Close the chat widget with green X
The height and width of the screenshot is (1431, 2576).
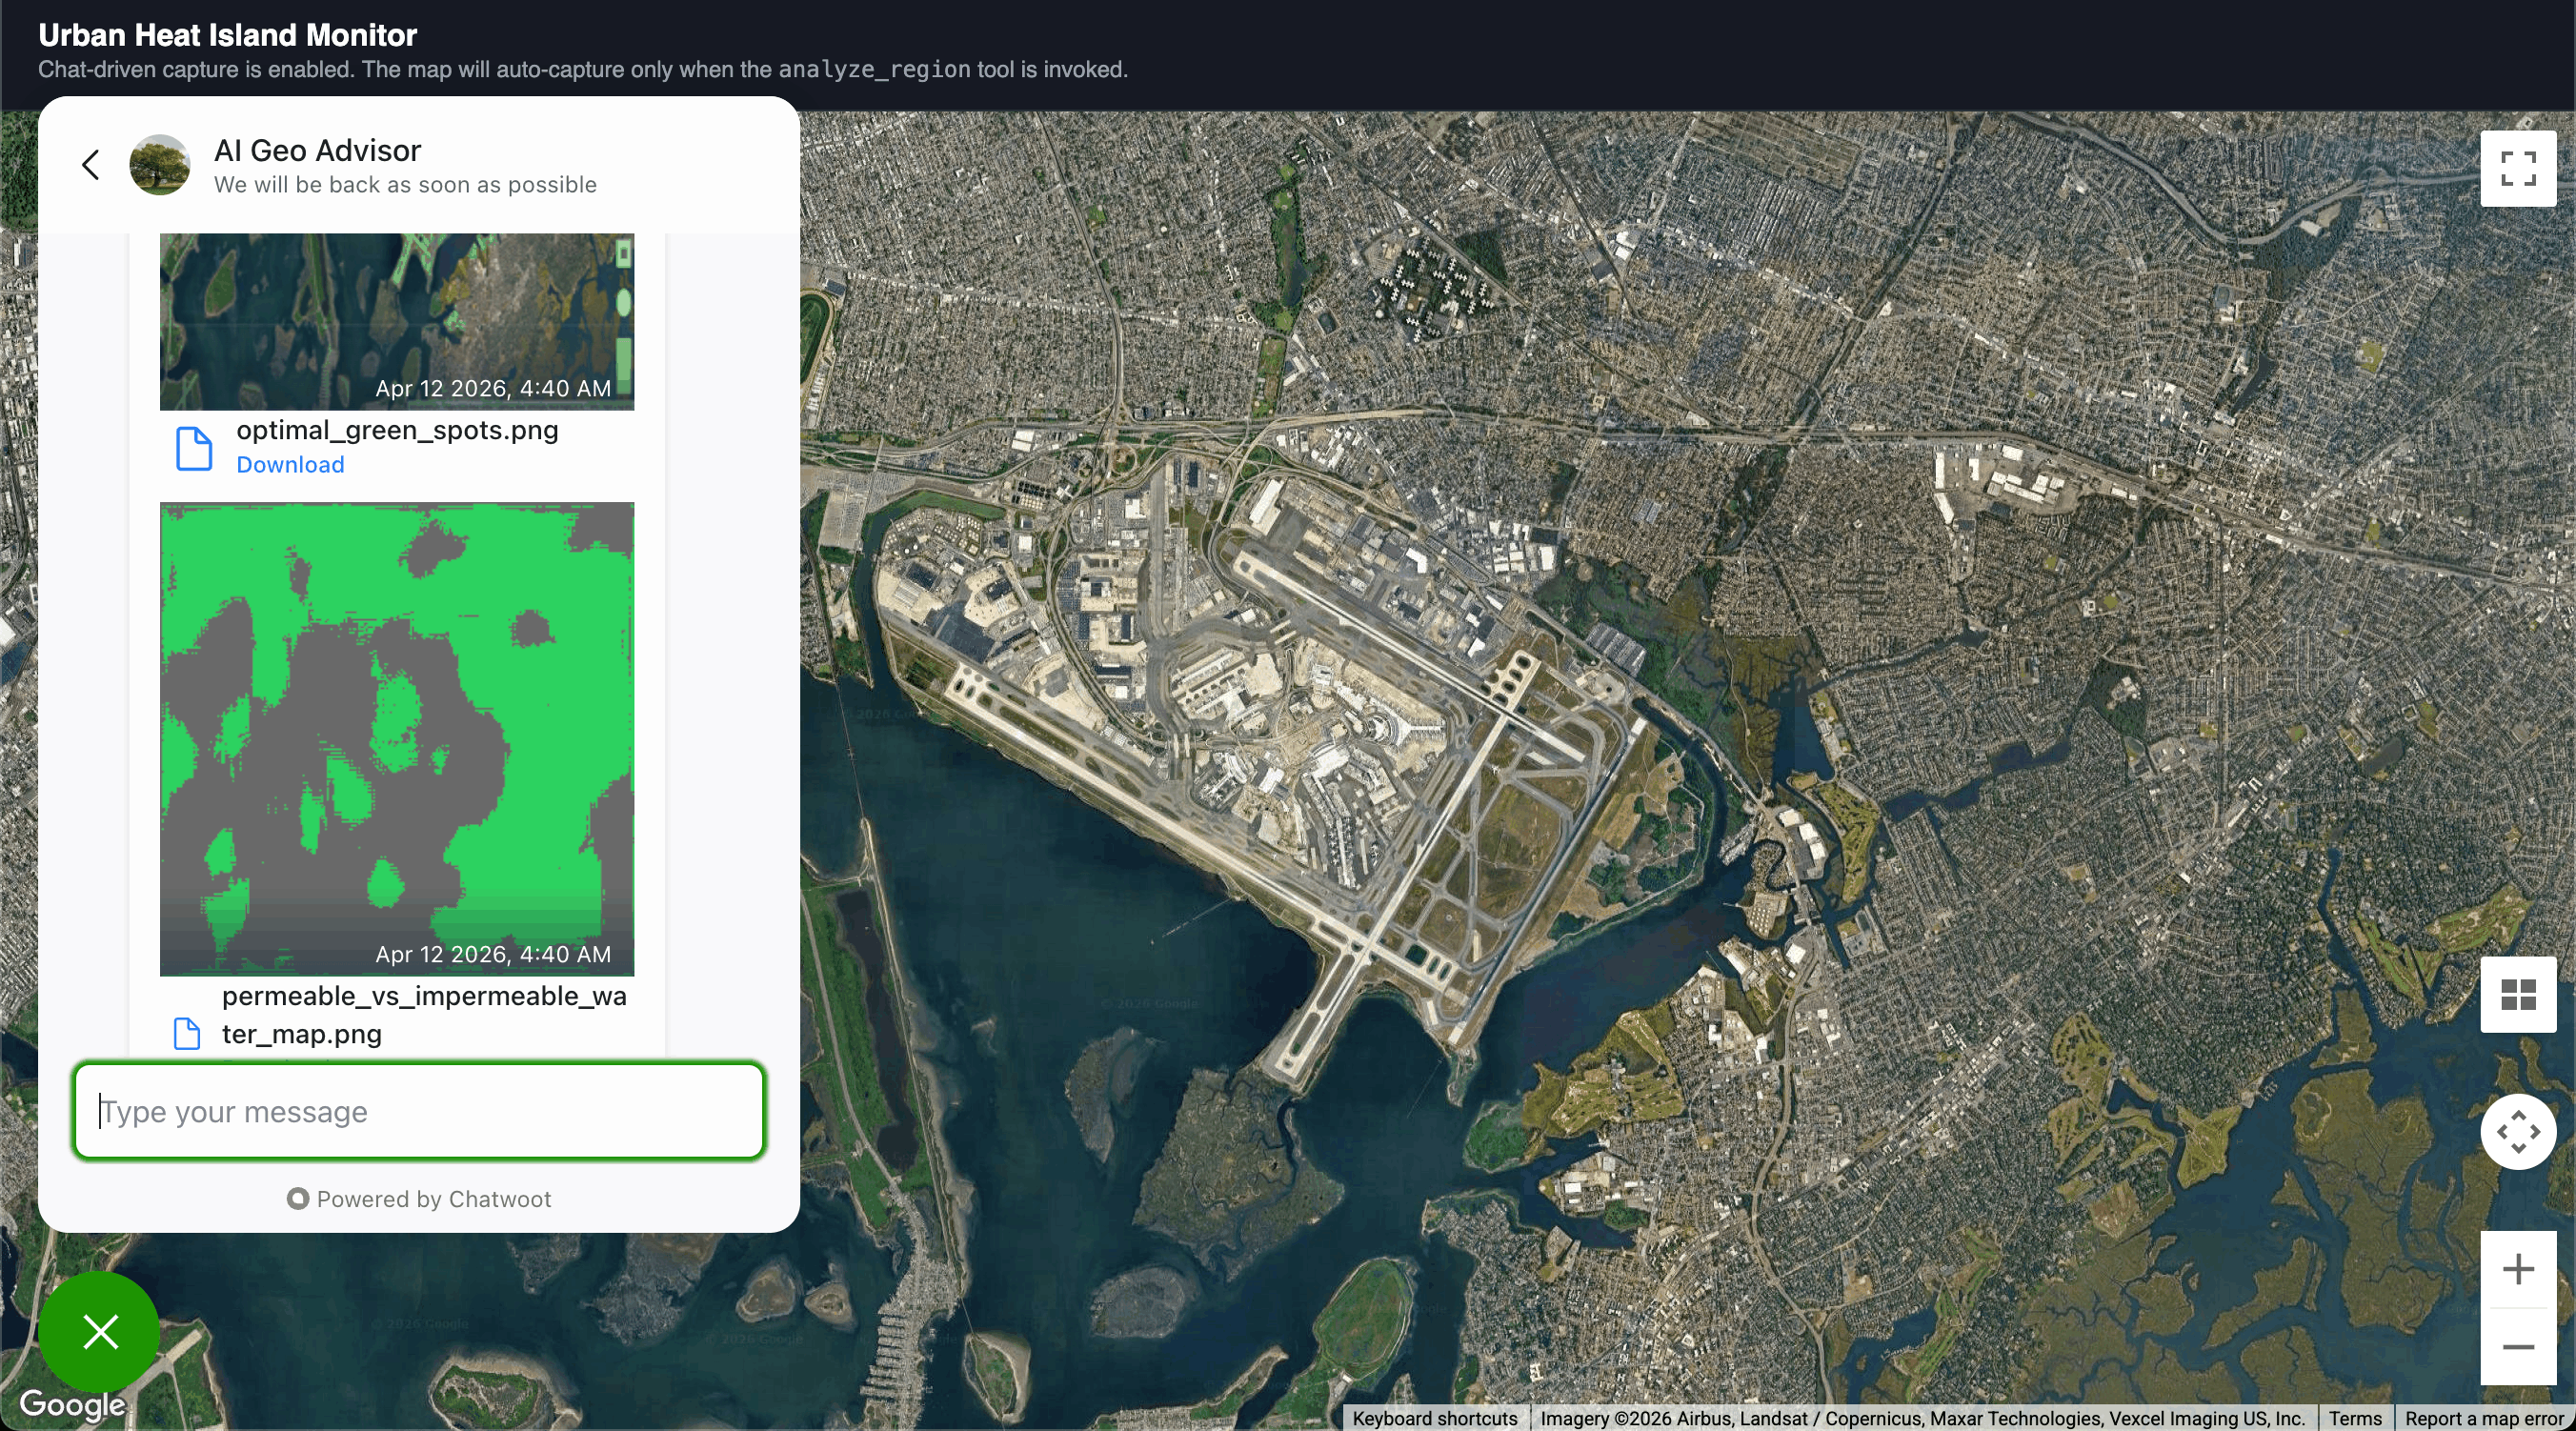[100, 1331]
